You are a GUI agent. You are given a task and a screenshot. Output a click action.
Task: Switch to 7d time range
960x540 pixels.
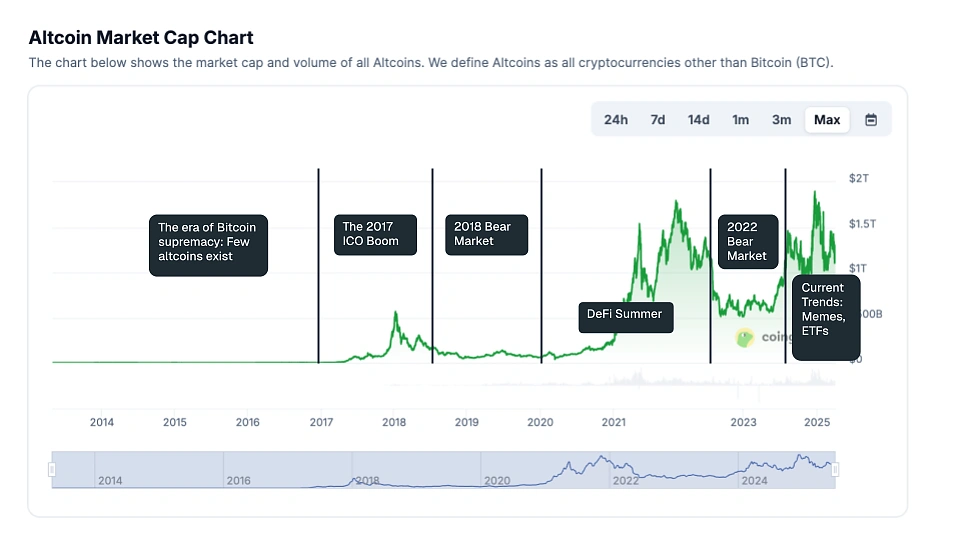(657, 120)
